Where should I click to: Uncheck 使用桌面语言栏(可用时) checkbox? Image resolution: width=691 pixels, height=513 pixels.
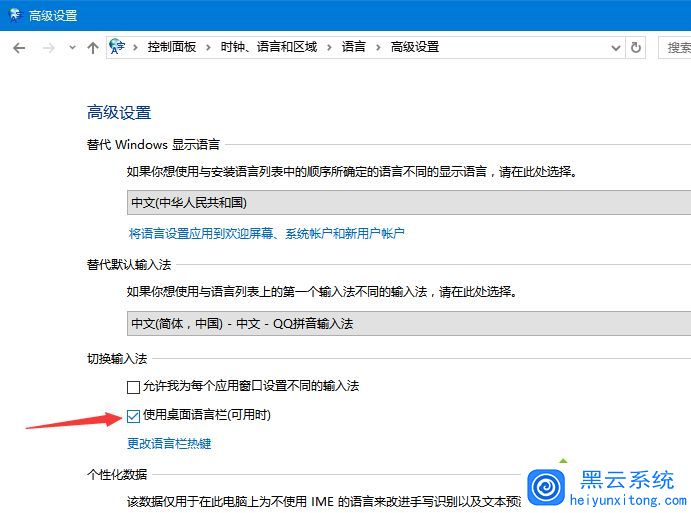click(133, 416)
